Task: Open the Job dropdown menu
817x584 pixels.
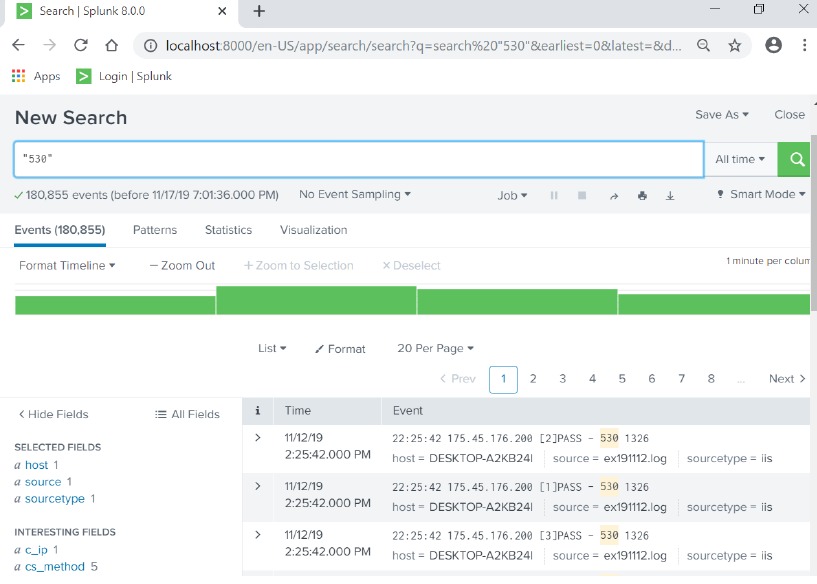Action: pyautogui.click(x=512, y=195)
